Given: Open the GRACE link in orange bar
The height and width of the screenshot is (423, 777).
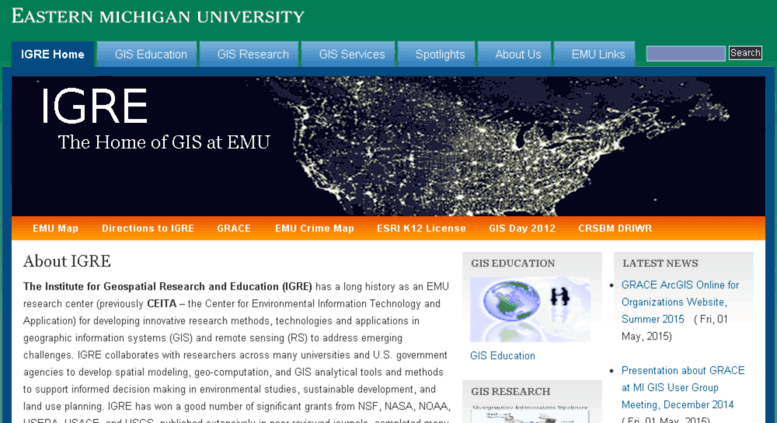Looking at the screenshot, I should [x=234, y=228].
